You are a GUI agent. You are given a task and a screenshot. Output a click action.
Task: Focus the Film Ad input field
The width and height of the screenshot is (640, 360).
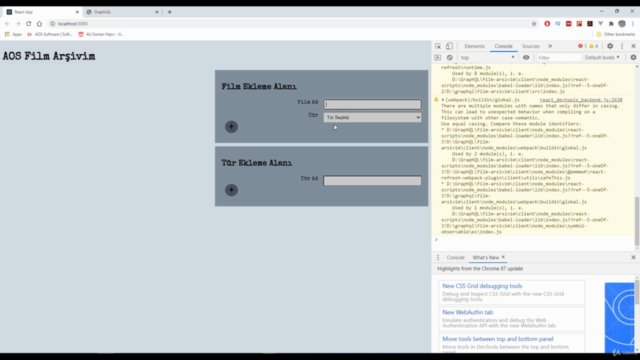click(372, 104)
